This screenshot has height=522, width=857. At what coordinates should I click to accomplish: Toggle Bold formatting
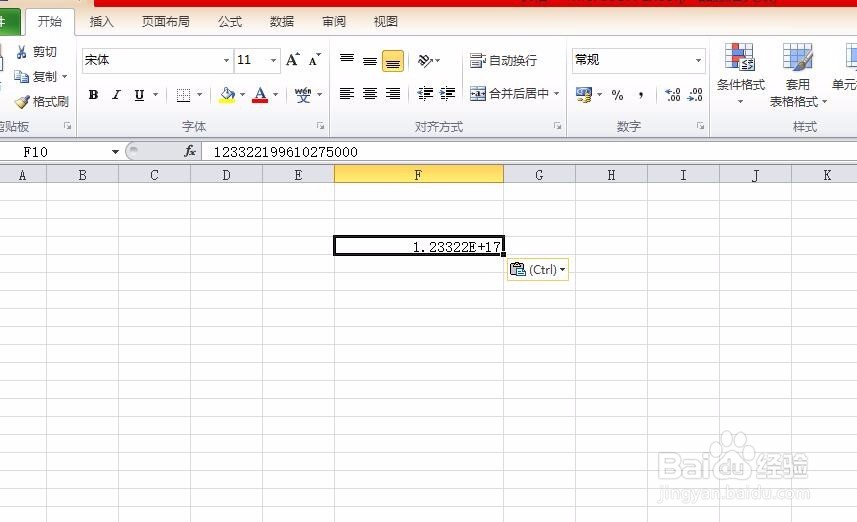pos(93,95)
